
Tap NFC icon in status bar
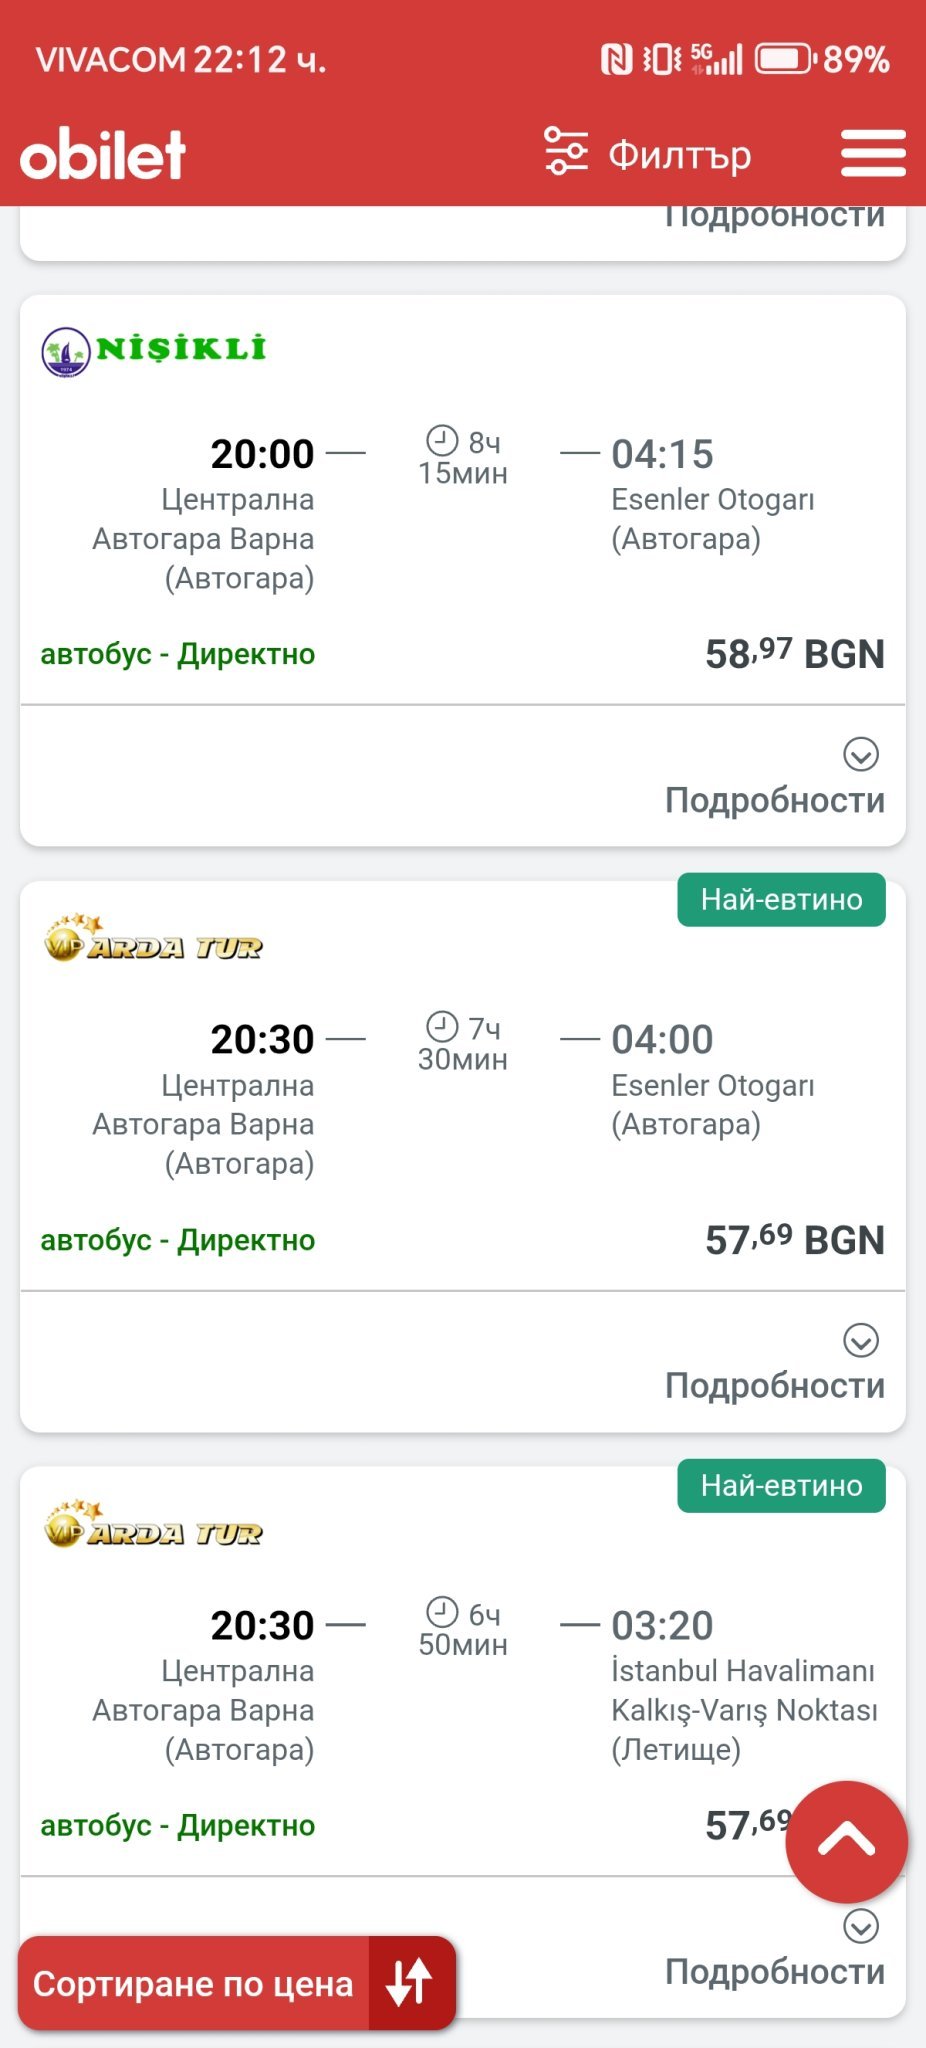pos(616,60)
